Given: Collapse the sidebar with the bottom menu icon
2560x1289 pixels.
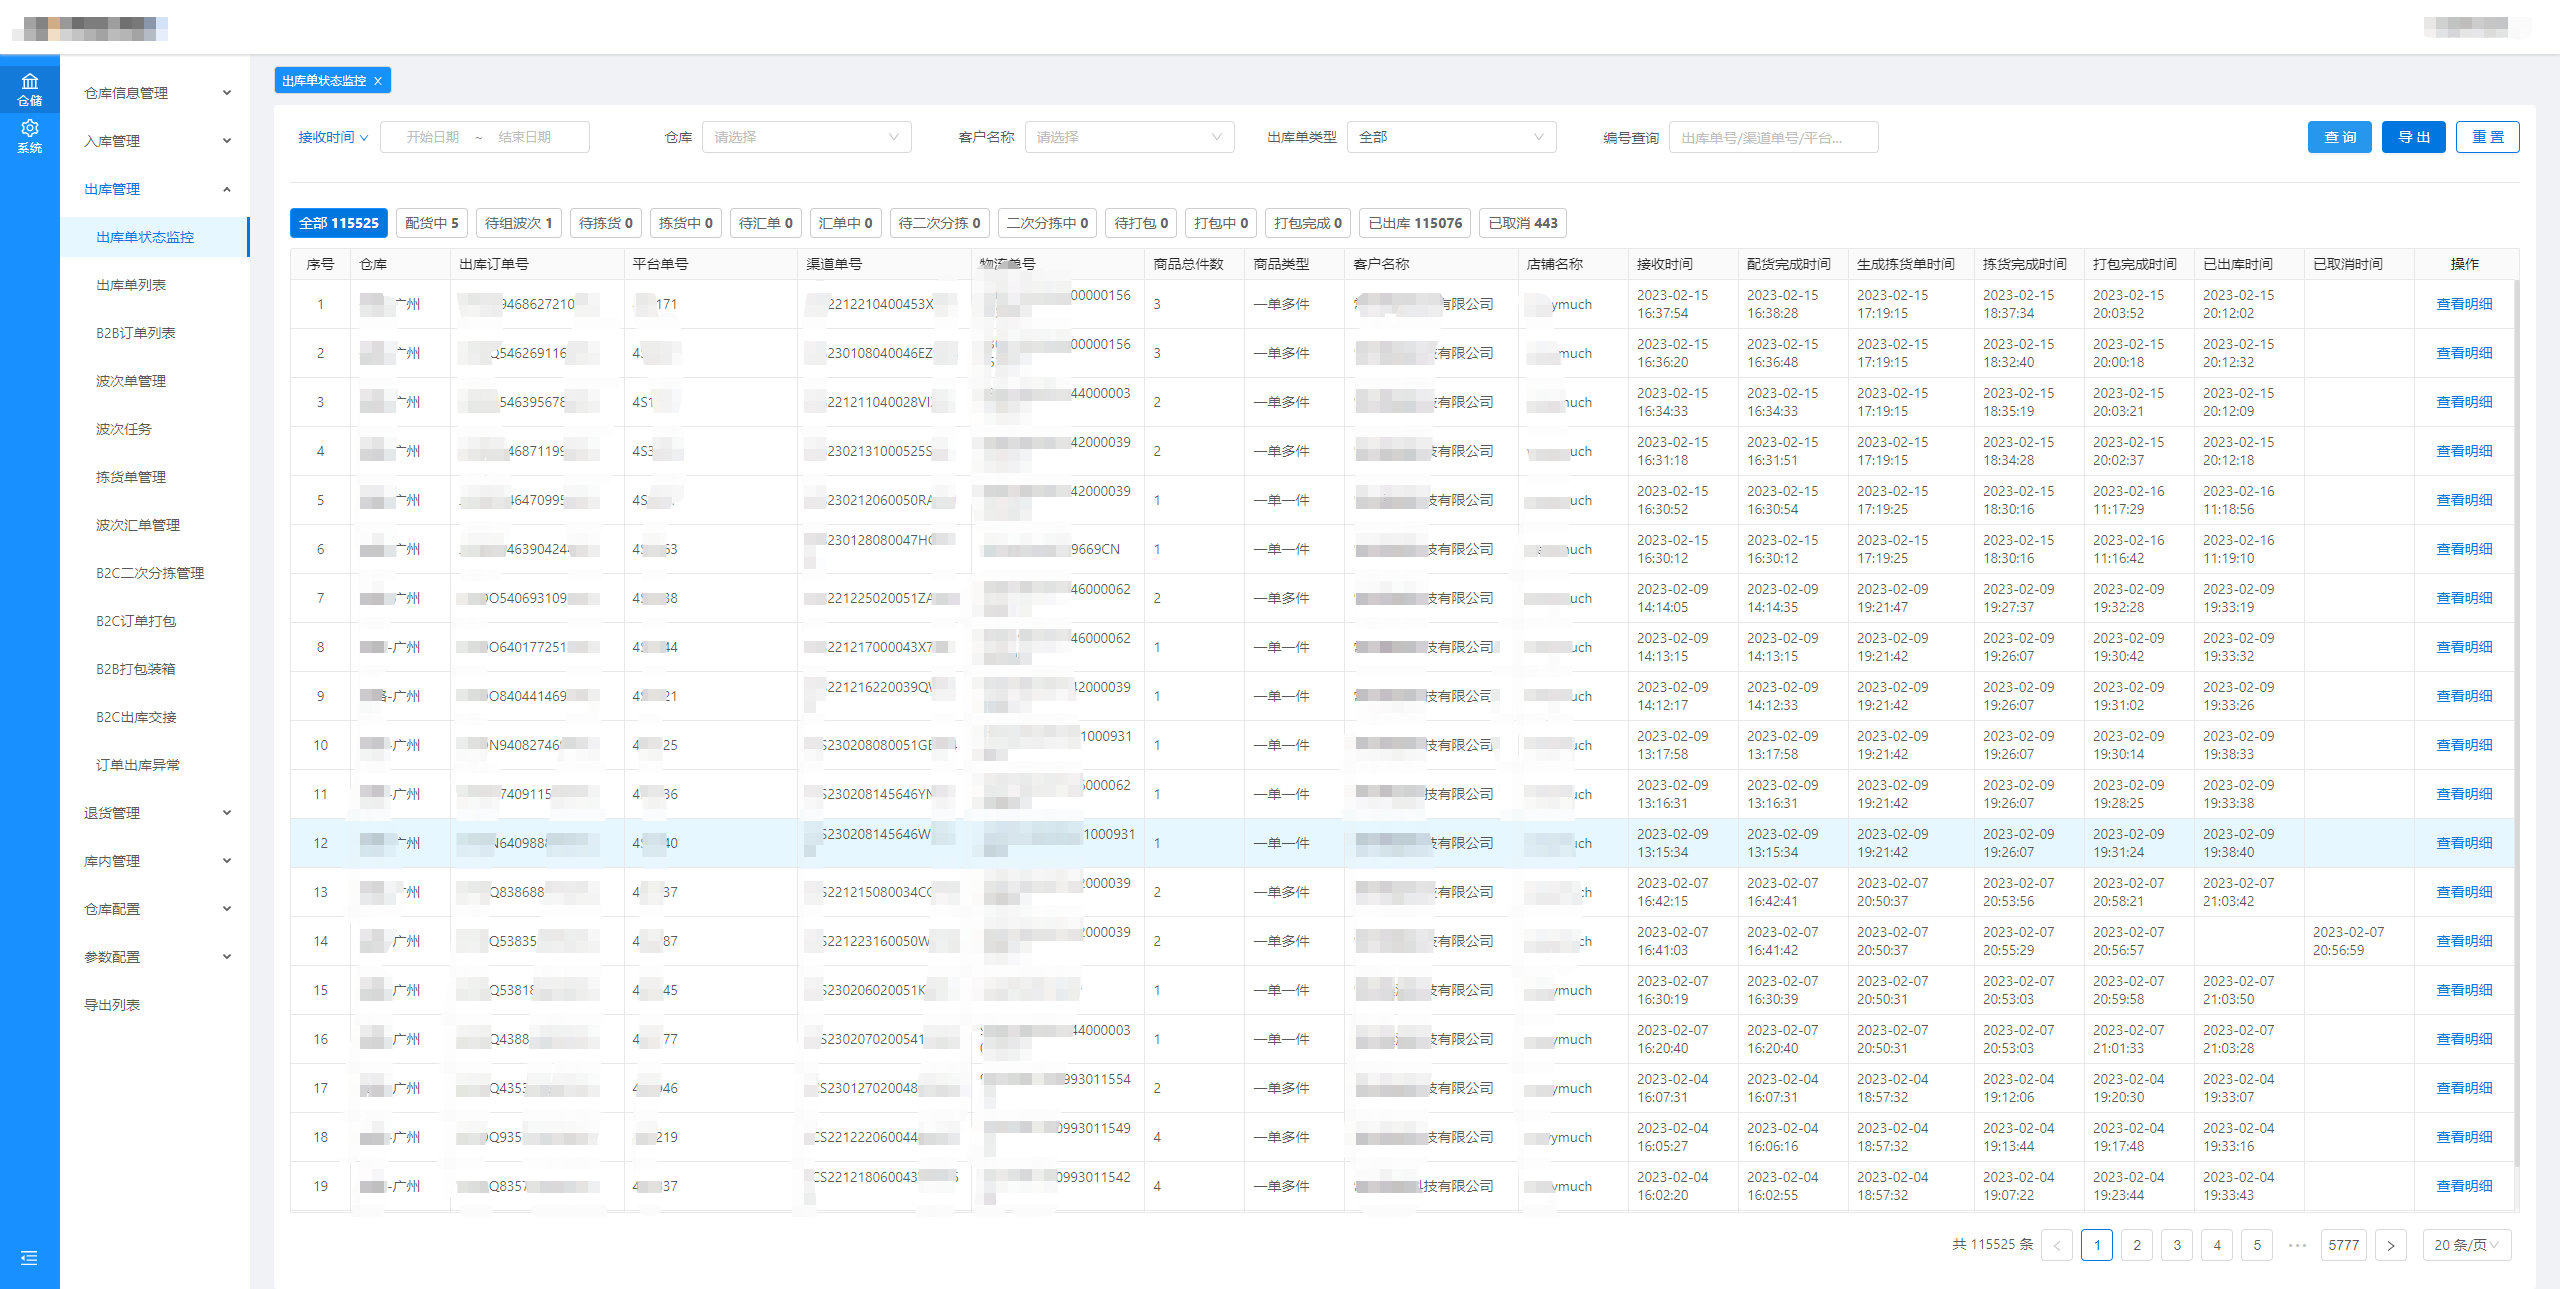Looking at the screenshot, I should tap(29, 1258).
